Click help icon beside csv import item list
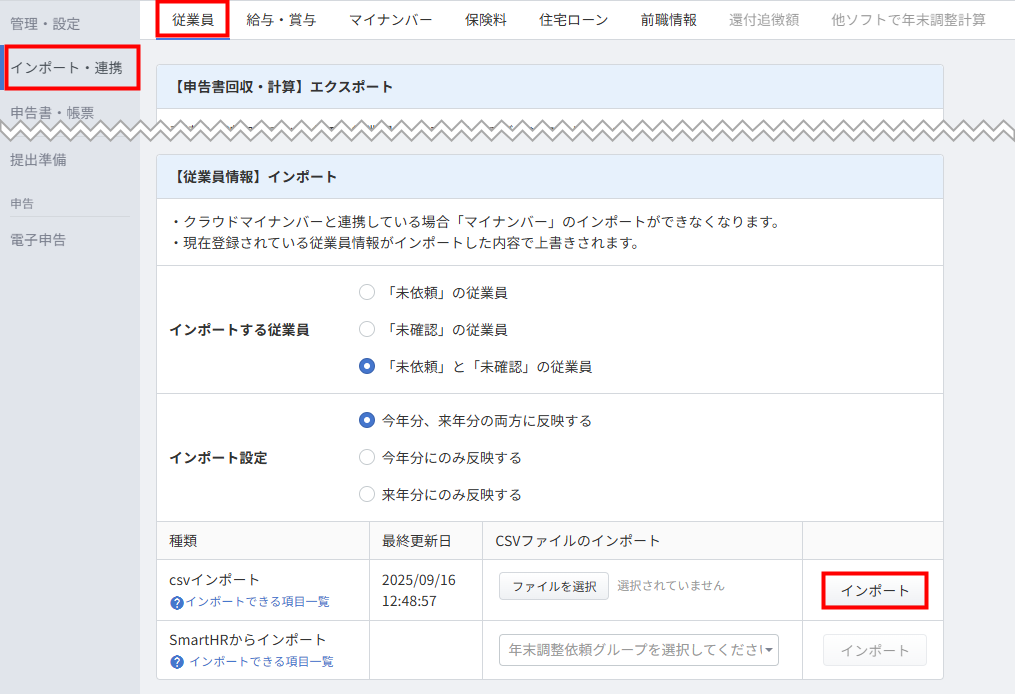The width and height of the screenshot is (1015, 694). click(177, 602)
